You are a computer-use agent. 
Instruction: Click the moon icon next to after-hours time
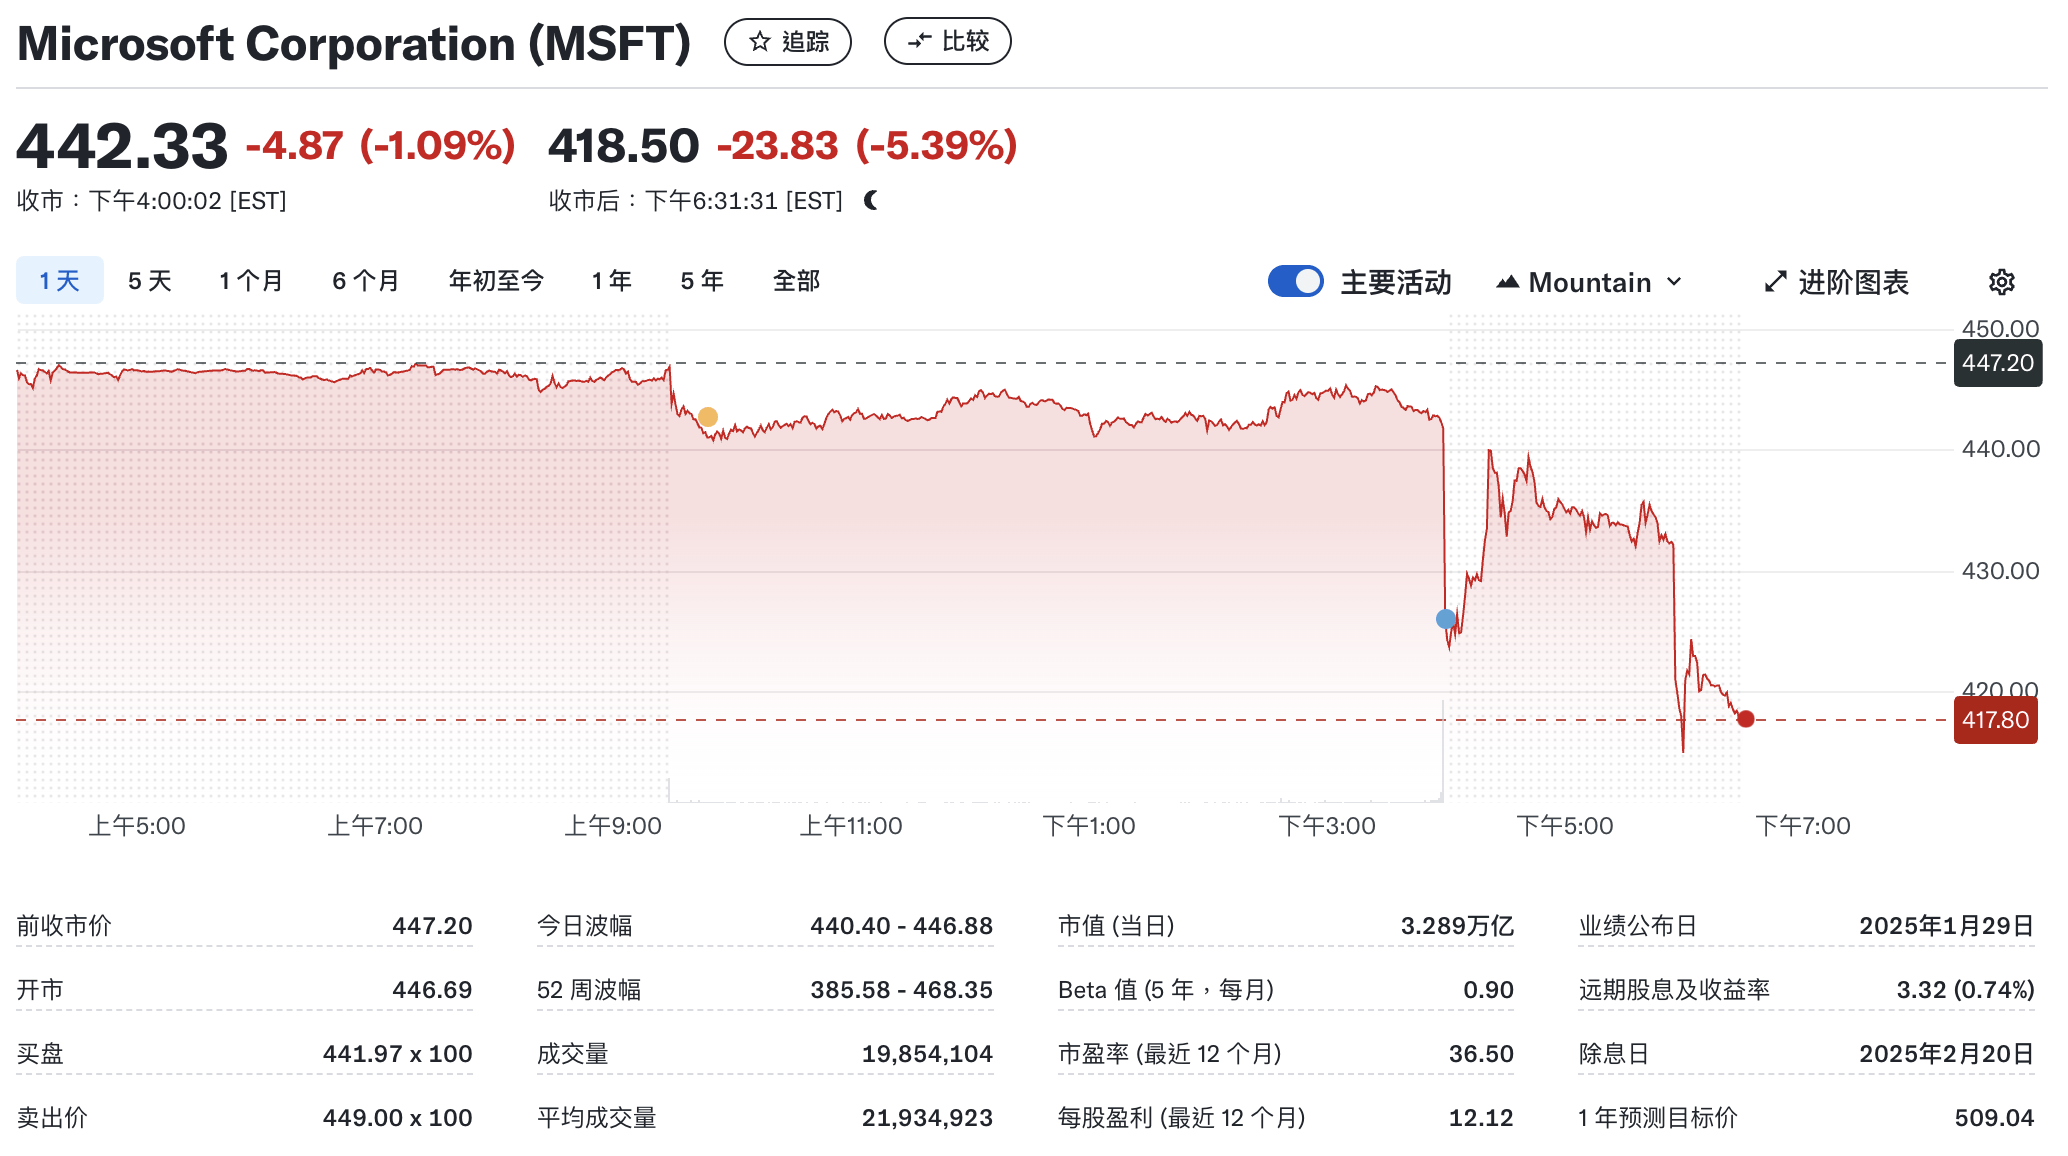[x=872, y=200]
